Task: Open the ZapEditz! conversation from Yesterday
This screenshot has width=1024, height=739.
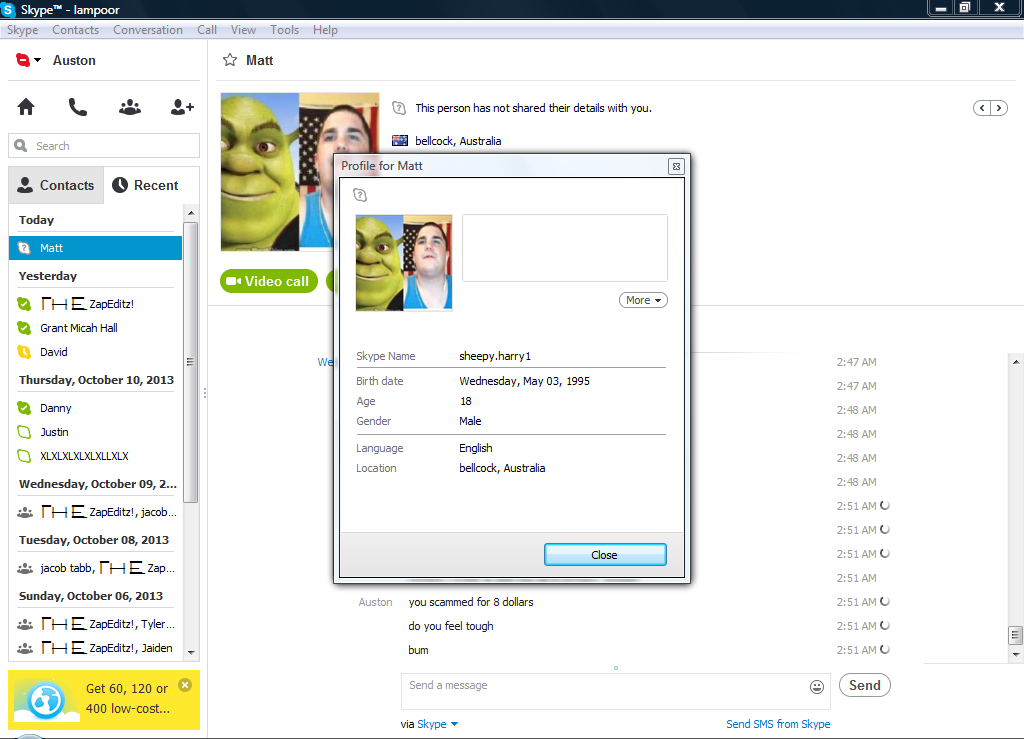Action: (95, 304)
